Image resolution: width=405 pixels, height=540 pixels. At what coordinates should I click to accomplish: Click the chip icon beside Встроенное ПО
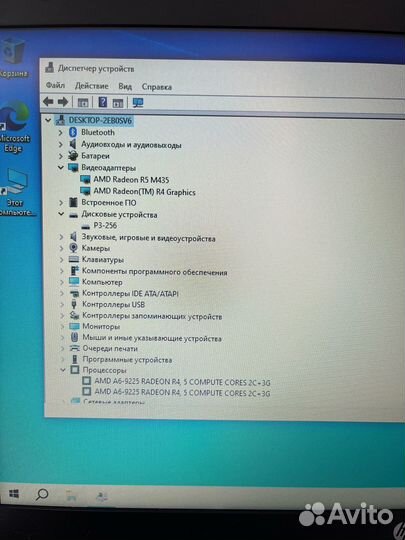73,202
